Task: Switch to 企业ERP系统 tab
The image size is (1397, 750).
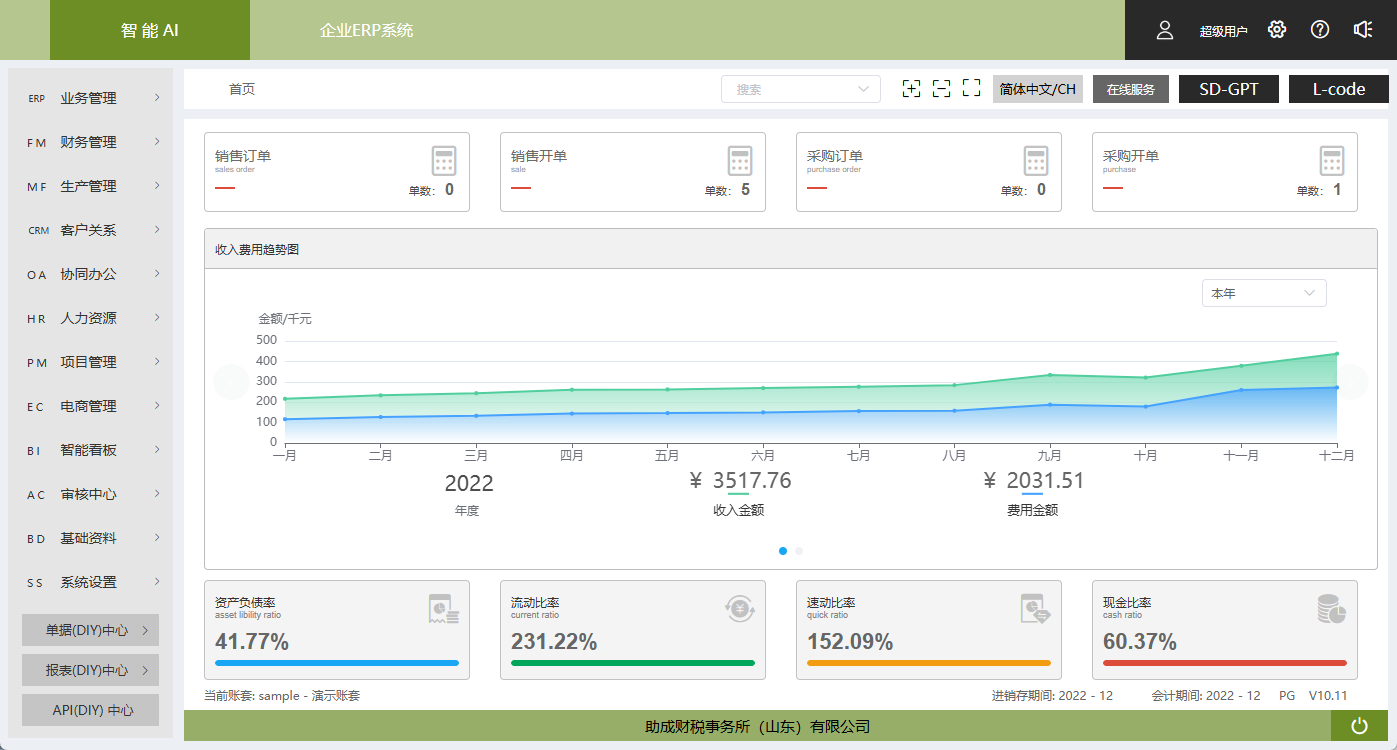Action: point(366,30)
